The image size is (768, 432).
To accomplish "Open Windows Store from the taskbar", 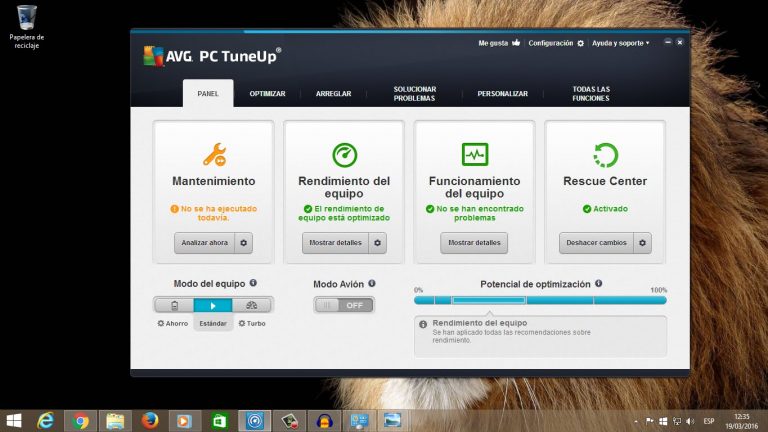I will coord(219,421).
